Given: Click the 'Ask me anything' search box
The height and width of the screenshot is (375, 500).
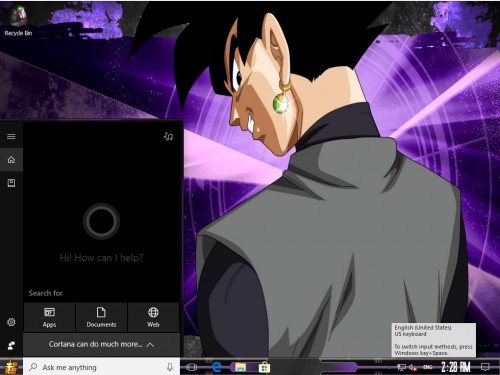Looking at the screenshot, I should [x=101, y=367].
